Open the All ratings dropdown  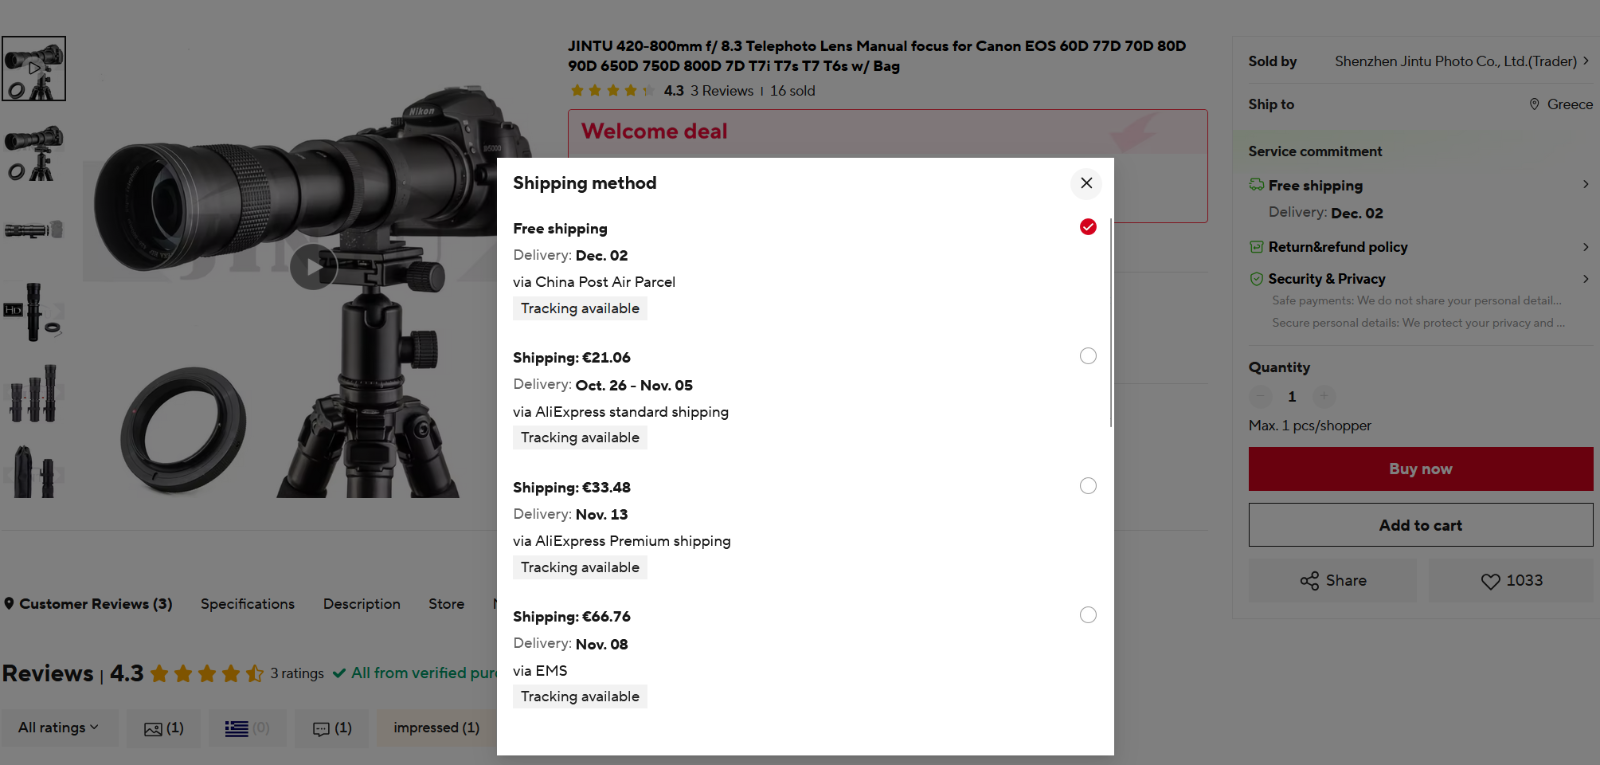(59, 728)
